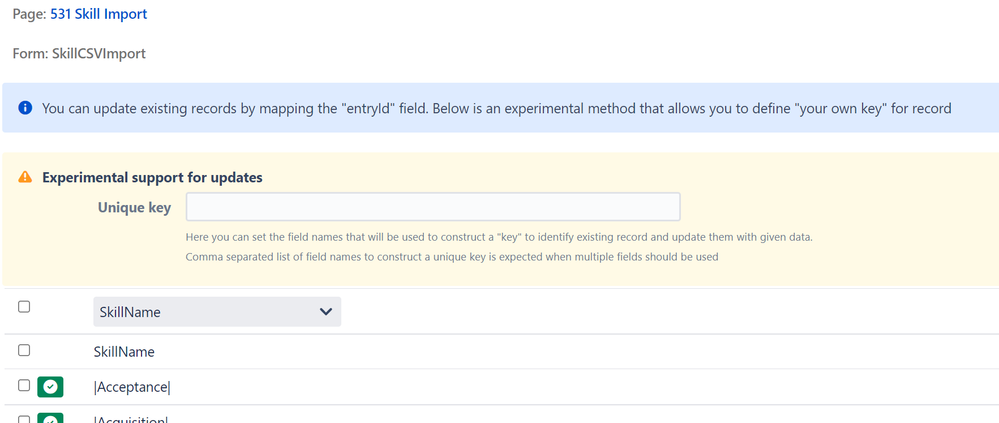Select the |Acceptance| row checkbox
Screen dimensions: 999x423
(24, 385)
